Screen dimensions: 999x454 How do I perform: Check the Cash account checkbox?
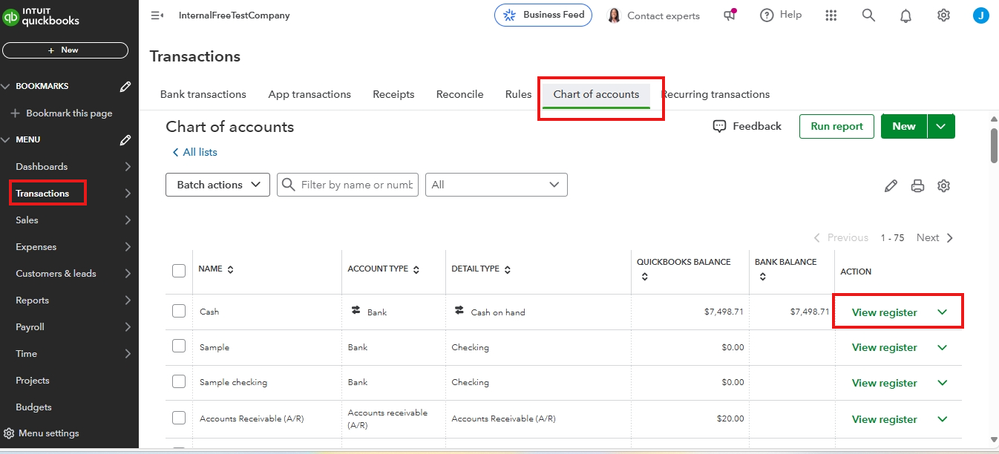click(x=179, y=312)
